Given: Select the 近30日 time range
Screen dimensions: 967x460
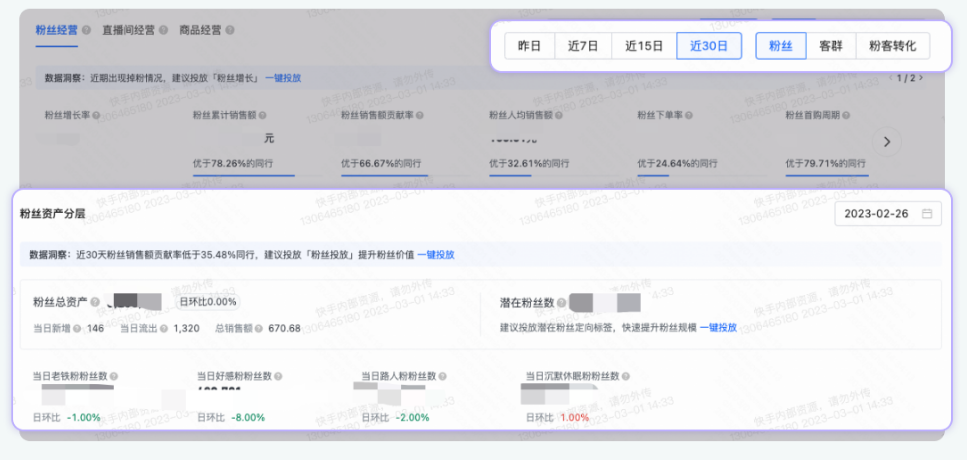Looking at the screenshot, I should [x=709, y=46].
